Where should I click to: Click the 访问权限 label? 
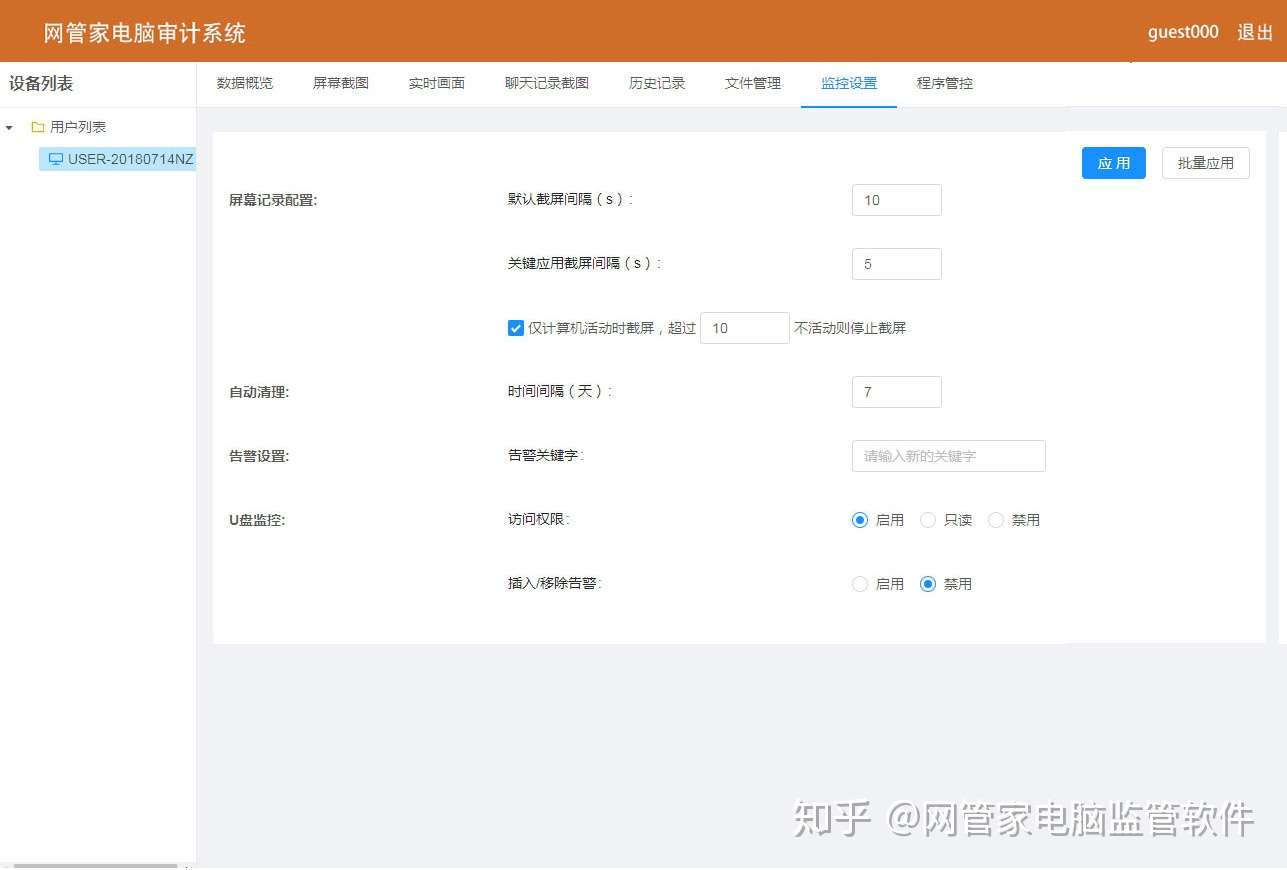pyautogui.click(x=539, y=519)
